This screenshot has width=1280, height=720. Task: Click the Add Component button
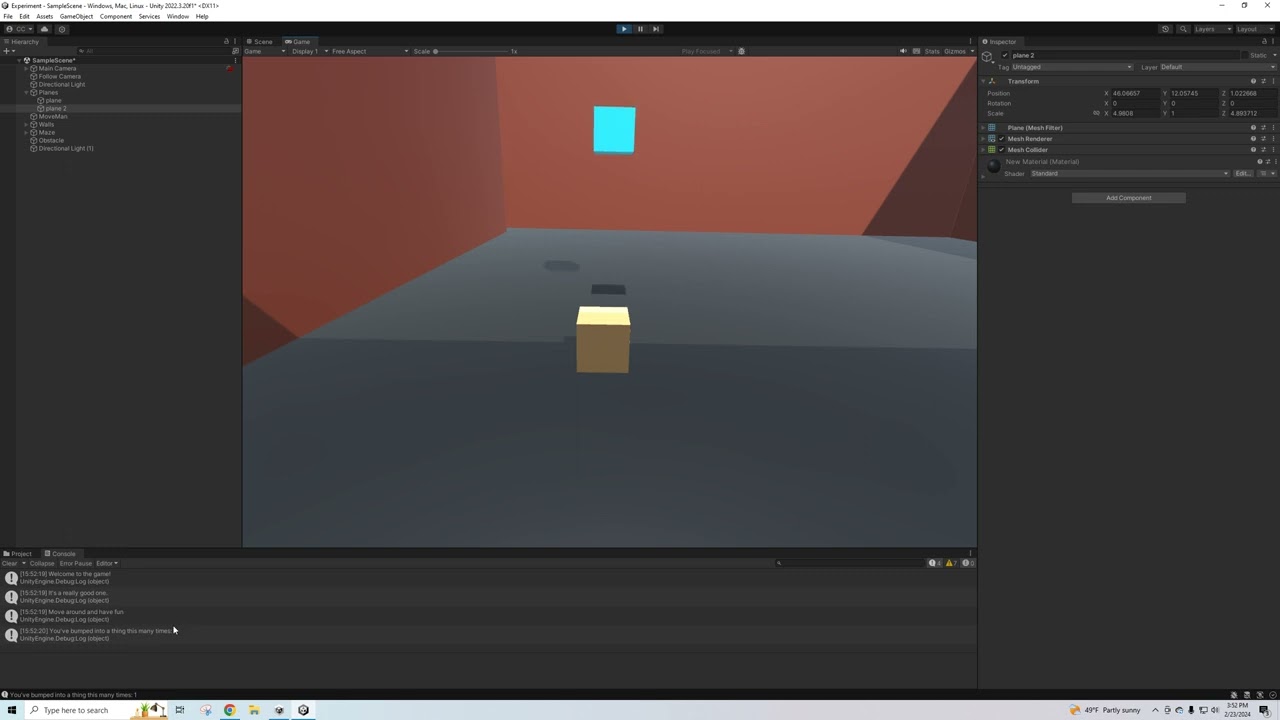pyautogui.click(x=1129, y=198)
